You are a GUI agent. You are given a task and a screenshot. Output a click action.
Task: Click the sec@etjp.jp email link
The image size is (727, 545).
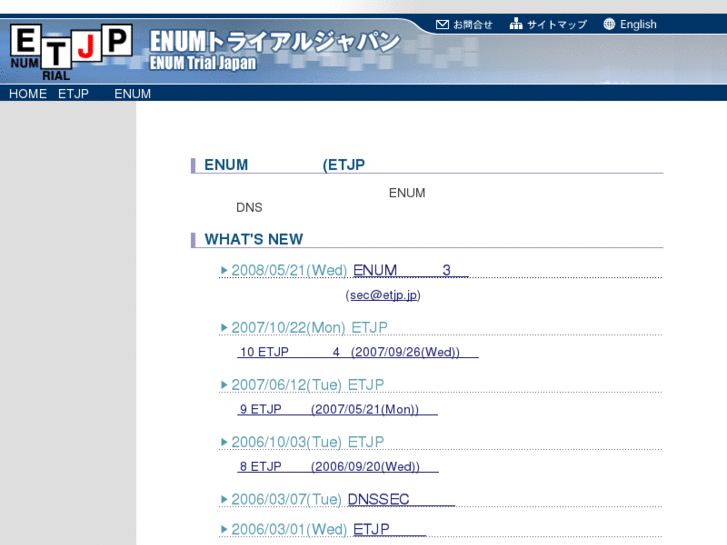pyautogui.click(x=383, y=295)
